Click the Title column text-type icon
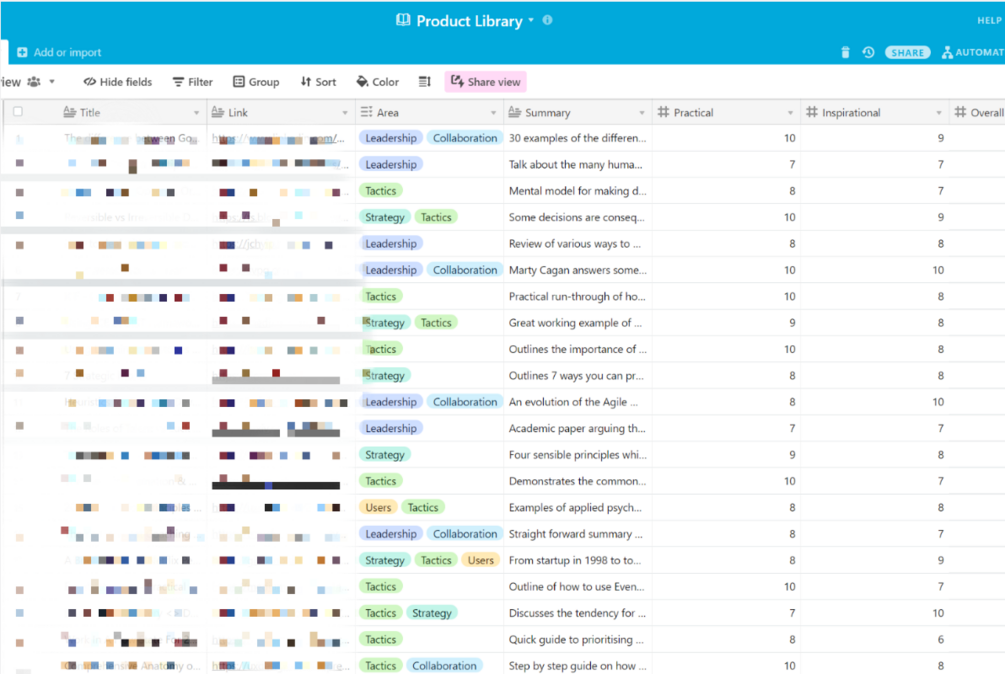 (x=69, y=112)
